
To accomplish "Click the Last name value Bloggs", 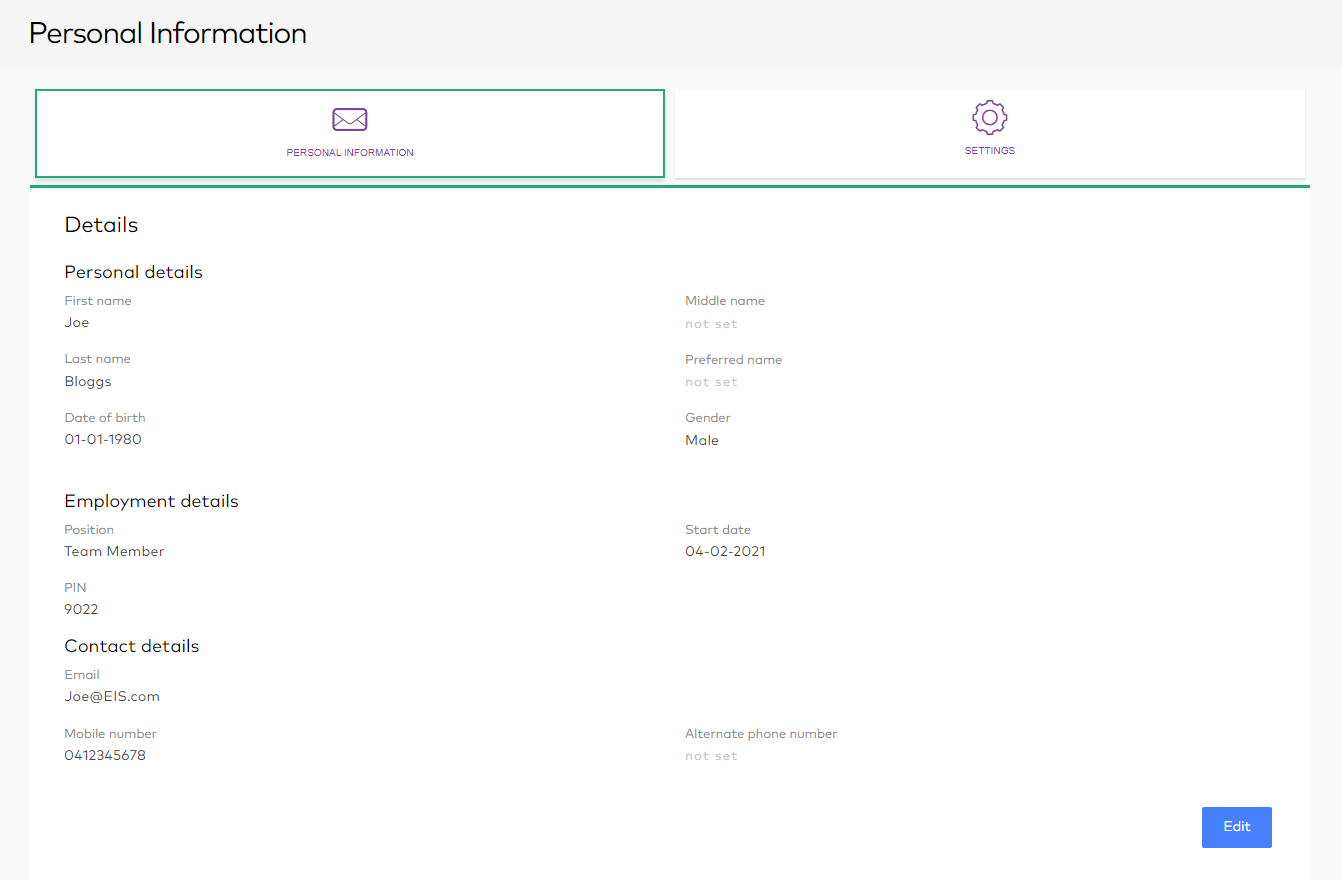I will (88, 382).
